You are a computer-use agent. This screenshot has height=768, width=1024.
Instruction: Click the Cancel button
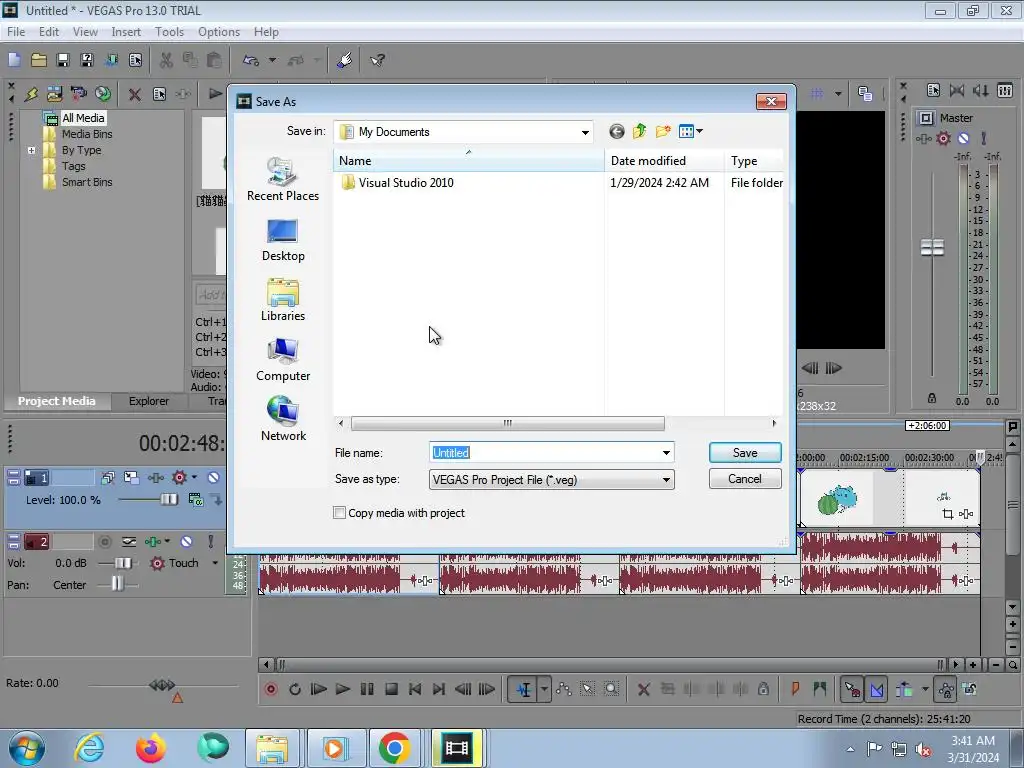pos(745,479)
